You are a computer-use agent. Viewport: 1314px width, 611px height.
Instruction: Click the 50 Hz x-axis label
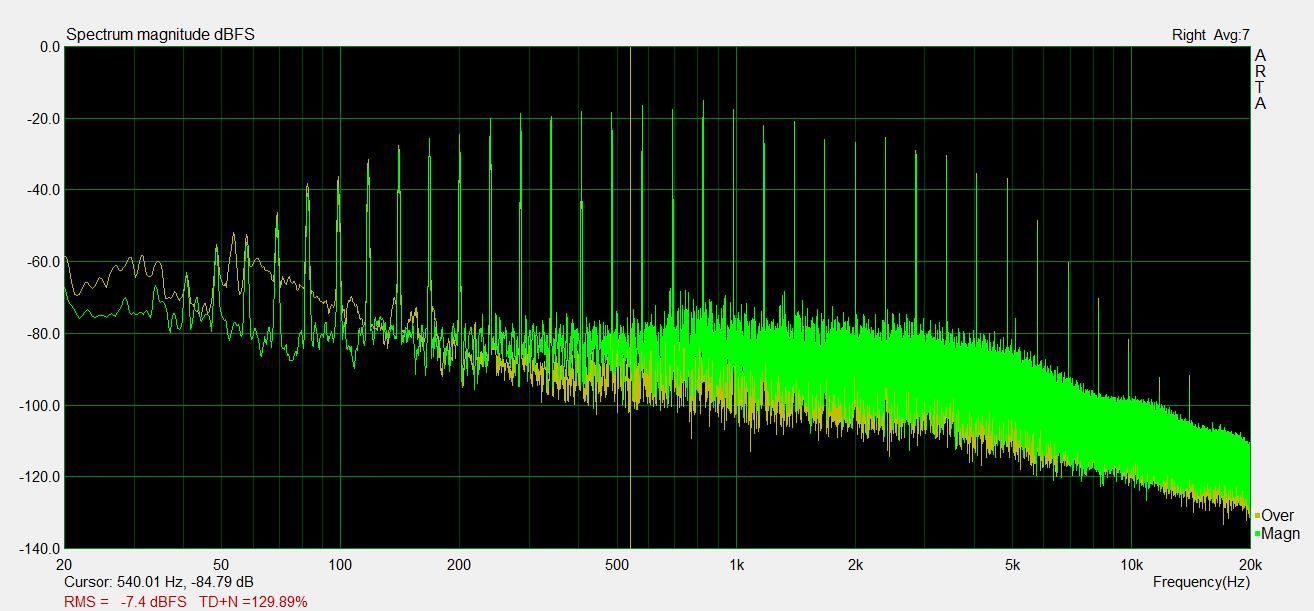[222, 565]
